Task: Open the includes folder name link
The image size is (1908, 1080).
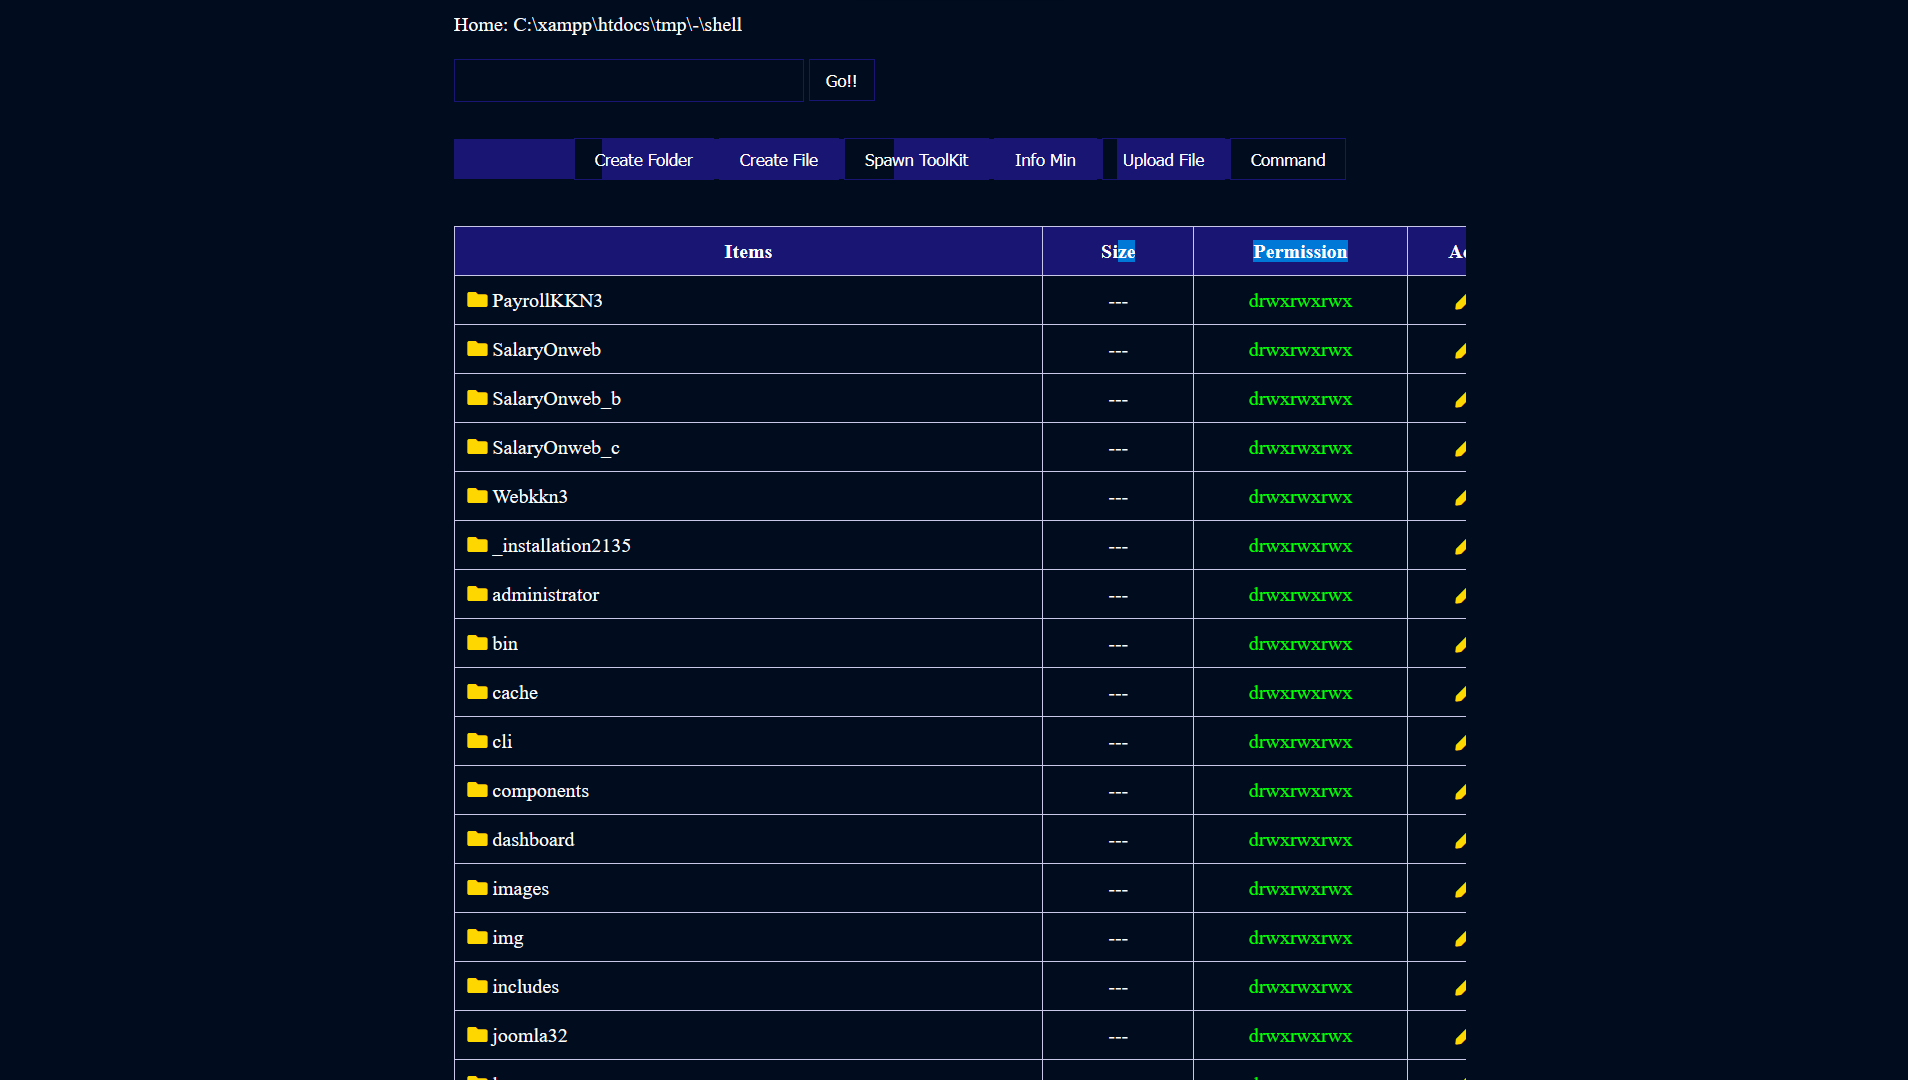Action: (525, 987)
